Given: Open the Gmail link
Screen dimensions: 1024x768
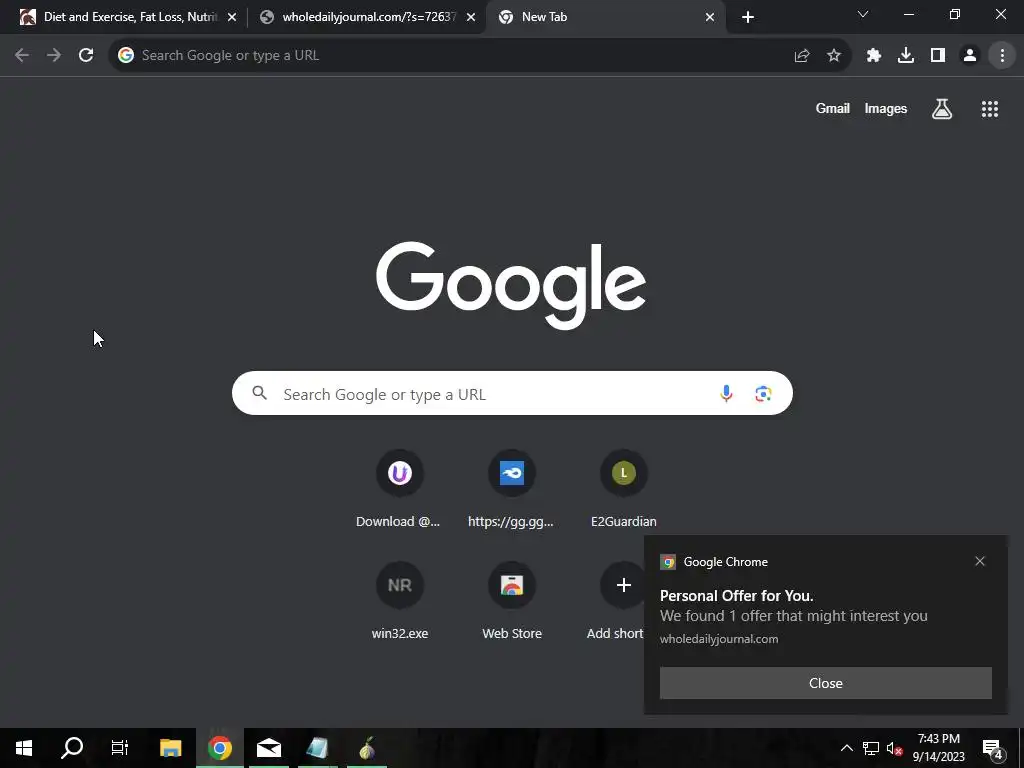Looking at the screenshot, I should pyautogui.click(x=832, y=108).
